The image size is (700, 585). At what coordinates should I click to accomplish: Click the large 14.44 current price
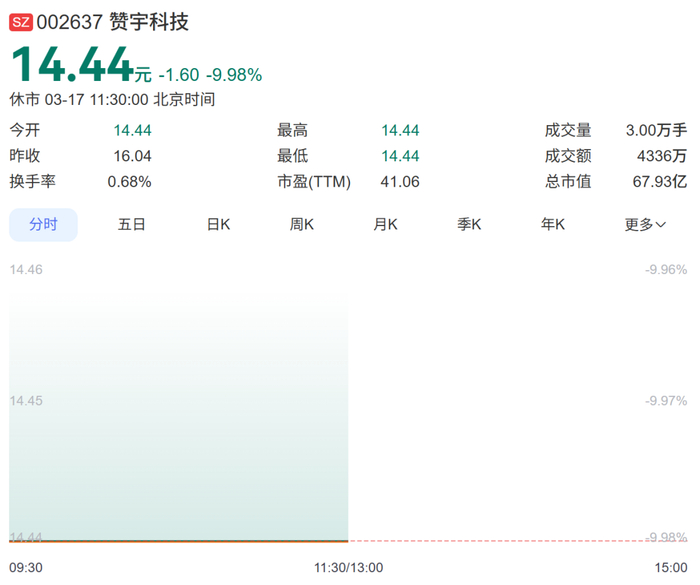pyautogui.click(x=72, y=65)
